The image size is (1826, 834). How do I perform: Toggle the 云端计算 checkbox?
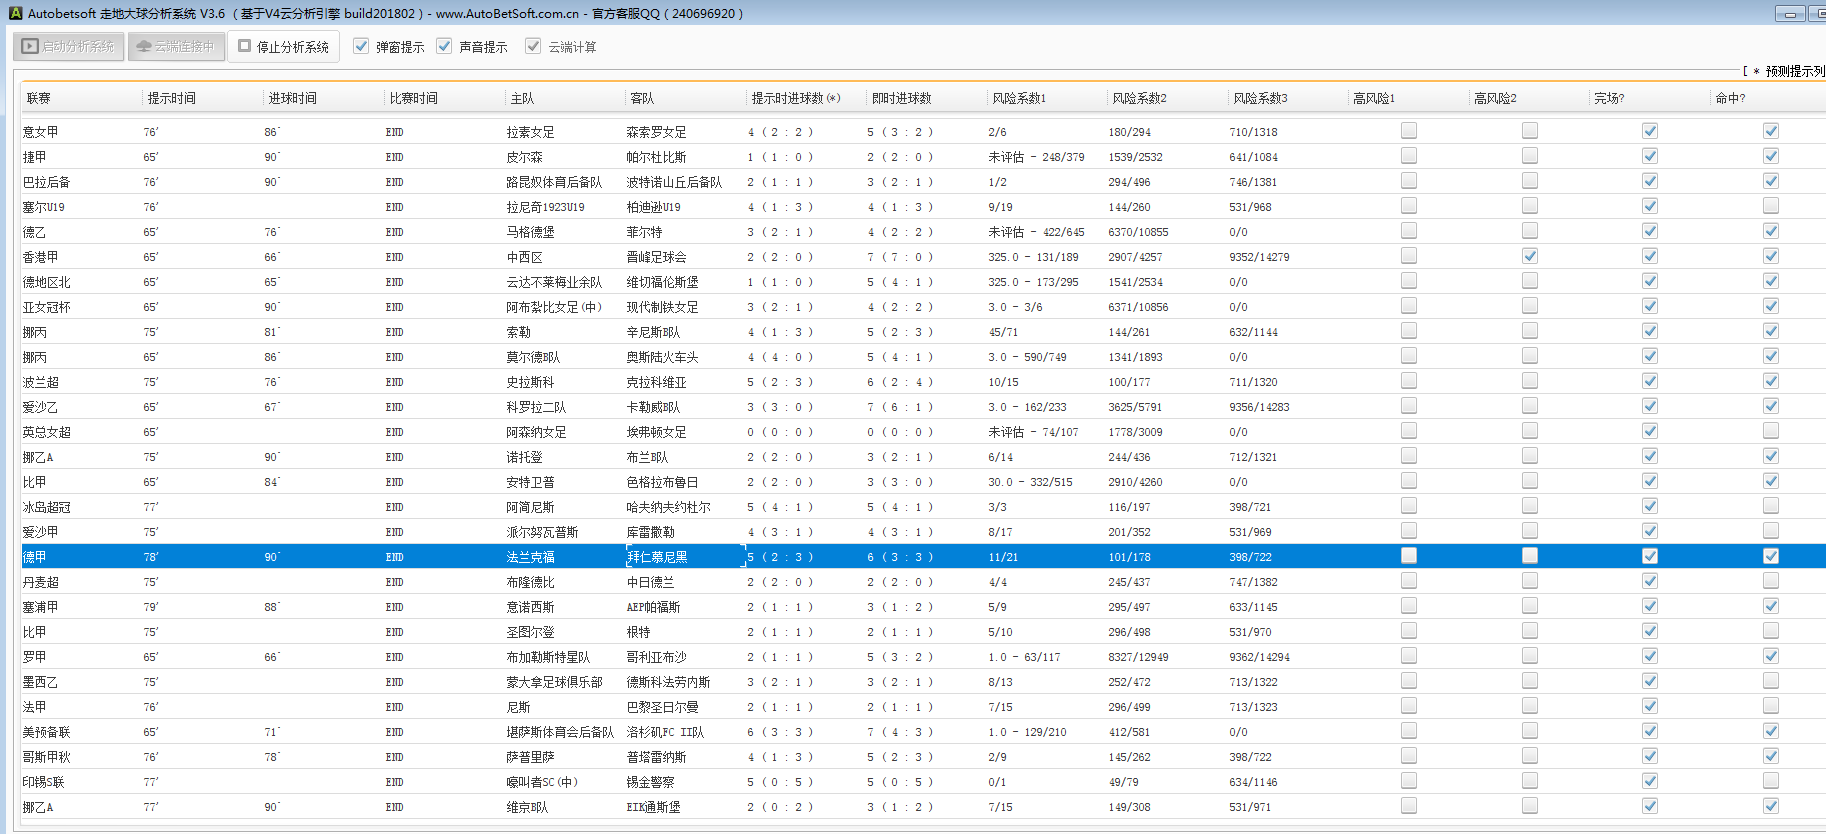tap(533, 46)
